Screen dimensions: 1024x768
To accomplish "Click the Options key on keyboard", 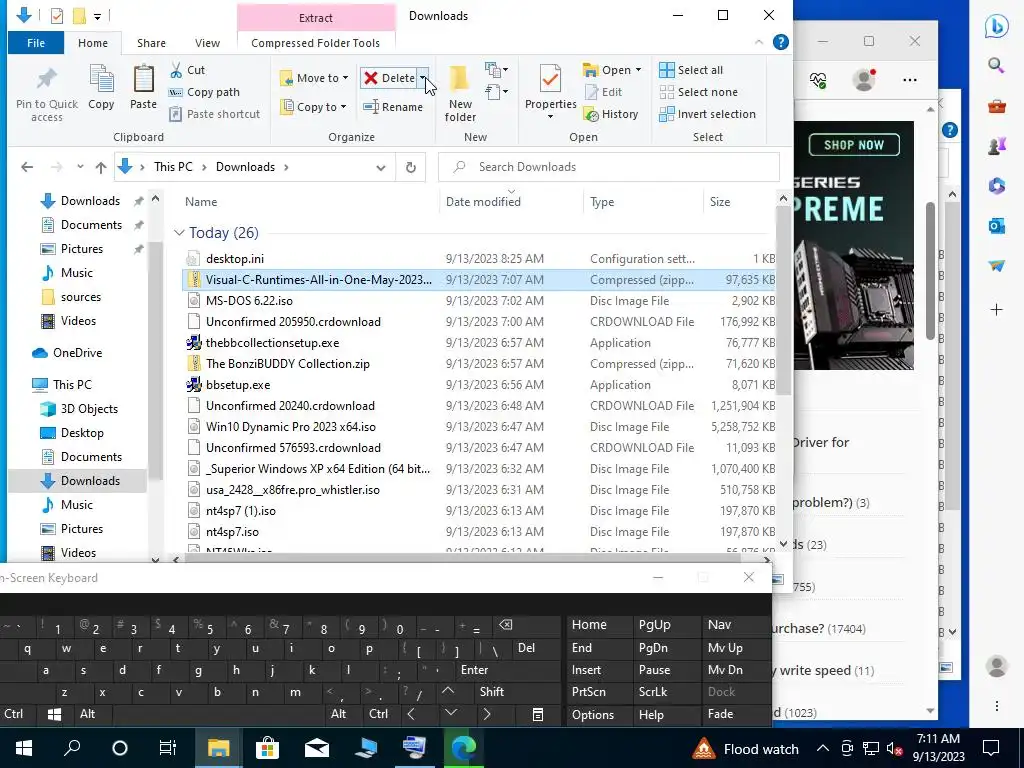I will 593,714.
